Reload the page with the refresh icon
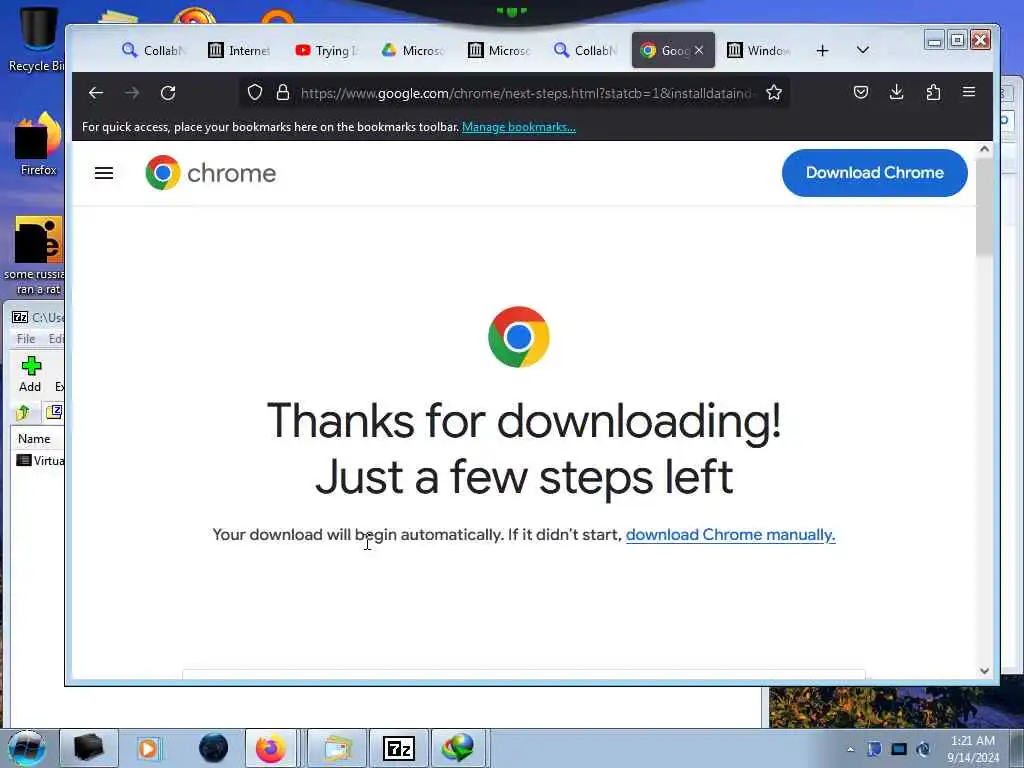The width and height of the screenshot is (1024, 768). click(x=168, y=93)
